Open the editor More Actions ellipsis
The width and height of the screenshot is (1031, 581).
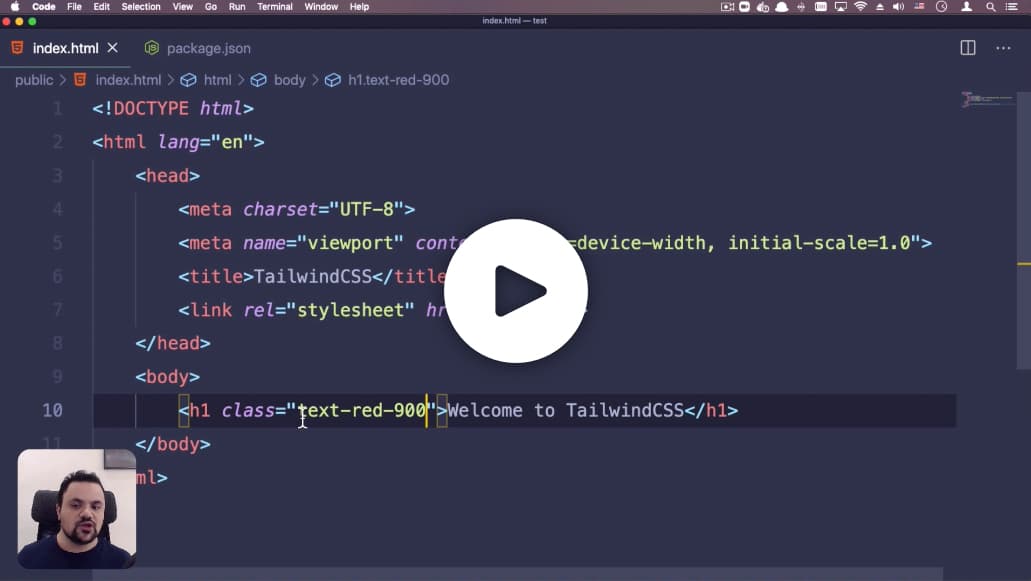coord(1003,48)
